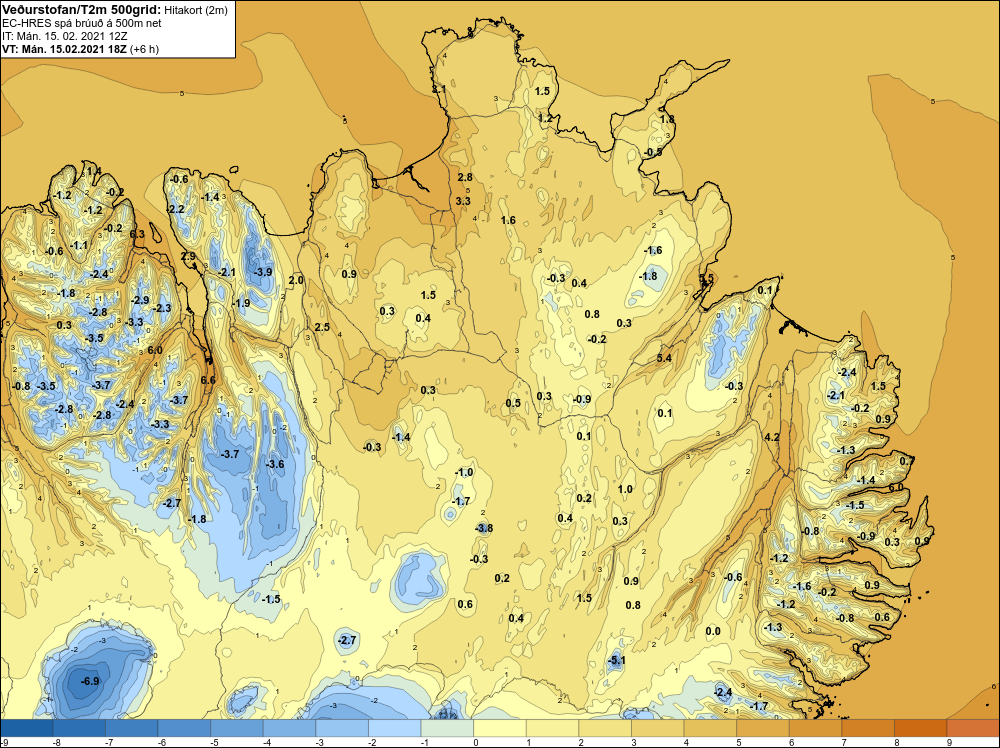Pick the legend swatch between -7 and -6
Screen dimensions: 1000x748
[x=131, y=728]
